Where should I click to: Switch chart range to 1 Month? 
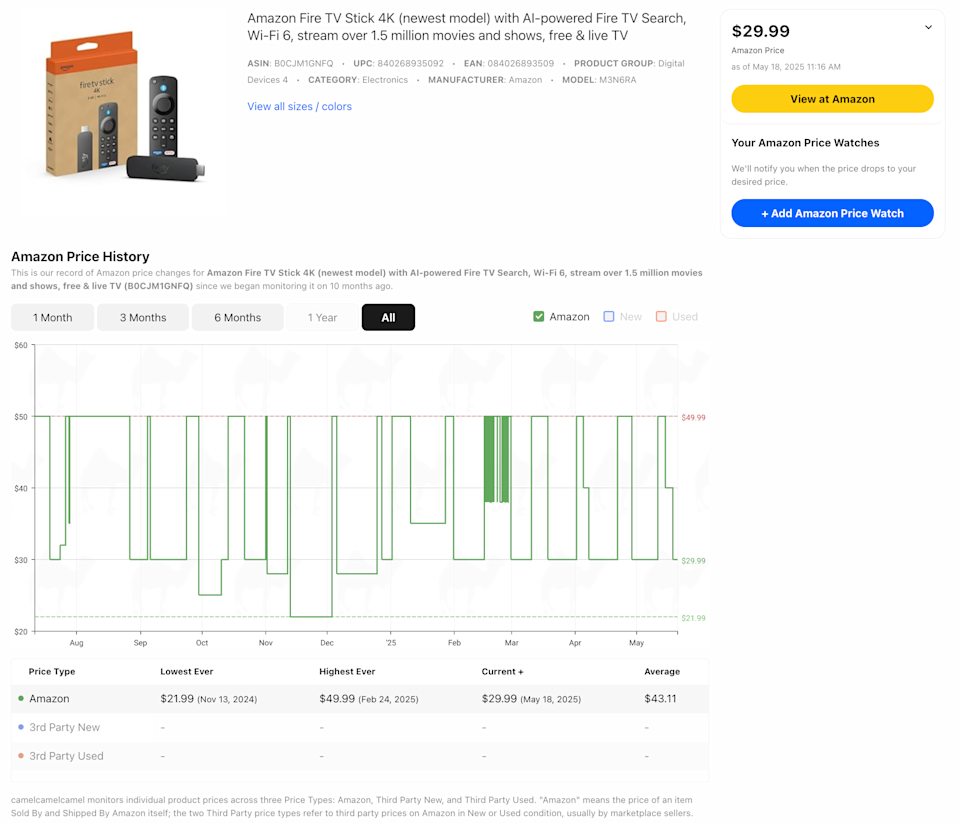tap(53, 318)
